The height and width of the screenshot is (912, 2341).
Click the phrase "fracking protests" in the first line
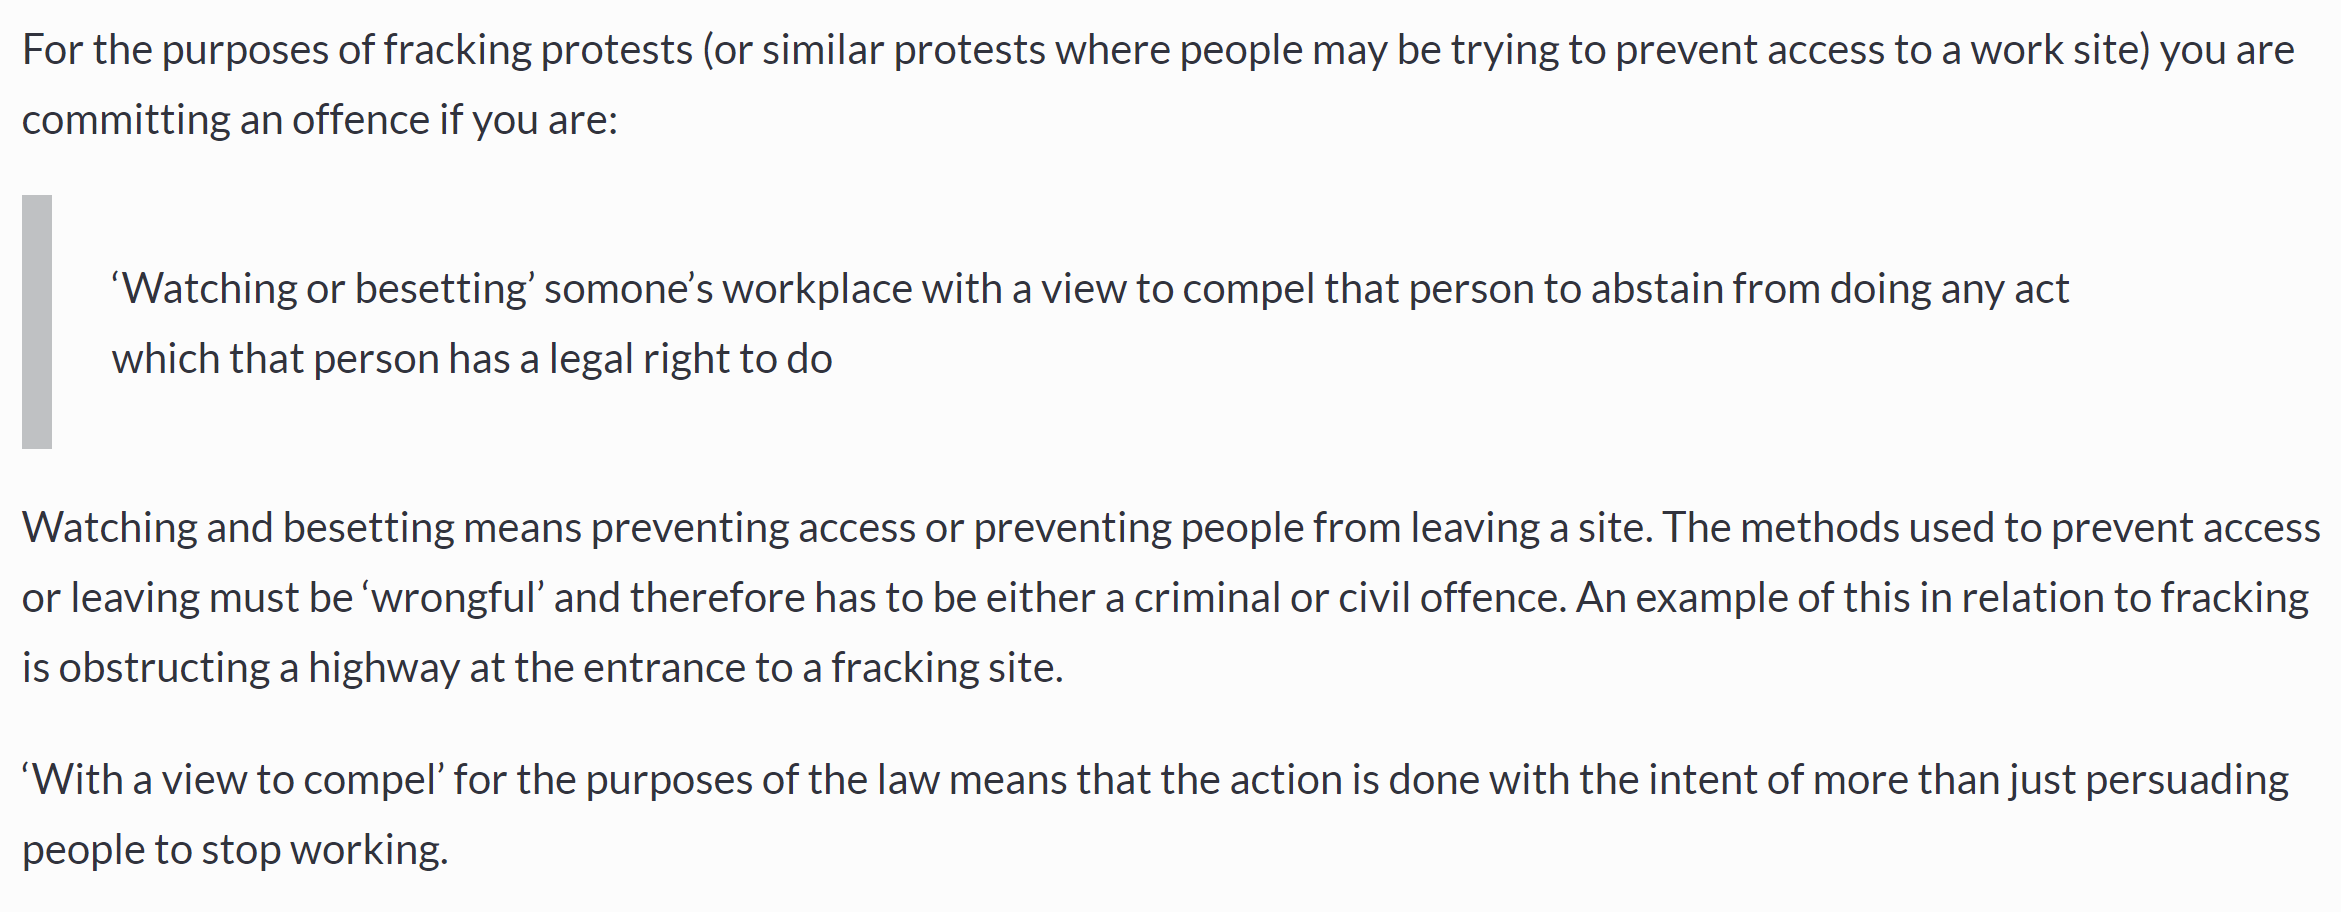(538, 50)
